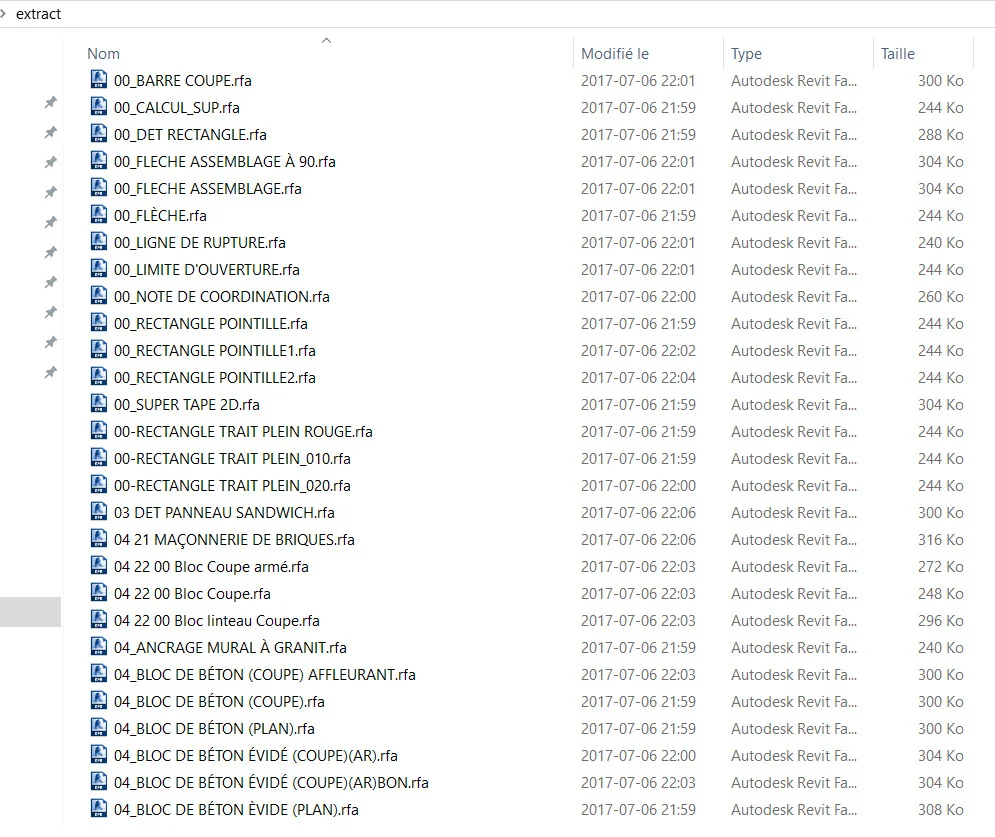
Task: Click icon of 04_BLOC DE BÉTON (COUPE).rfa
Action: 99,700
